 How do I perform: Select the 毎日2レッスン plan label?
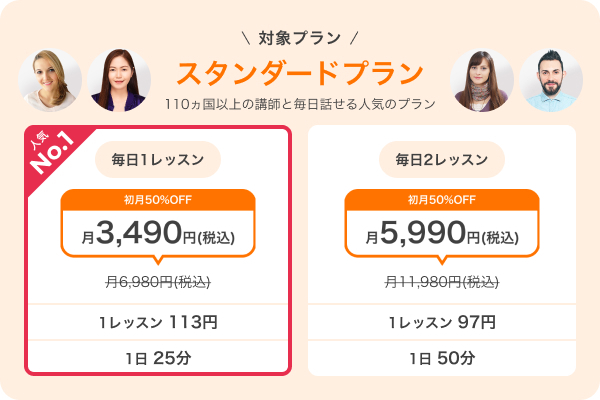click(x=442, y=160)
